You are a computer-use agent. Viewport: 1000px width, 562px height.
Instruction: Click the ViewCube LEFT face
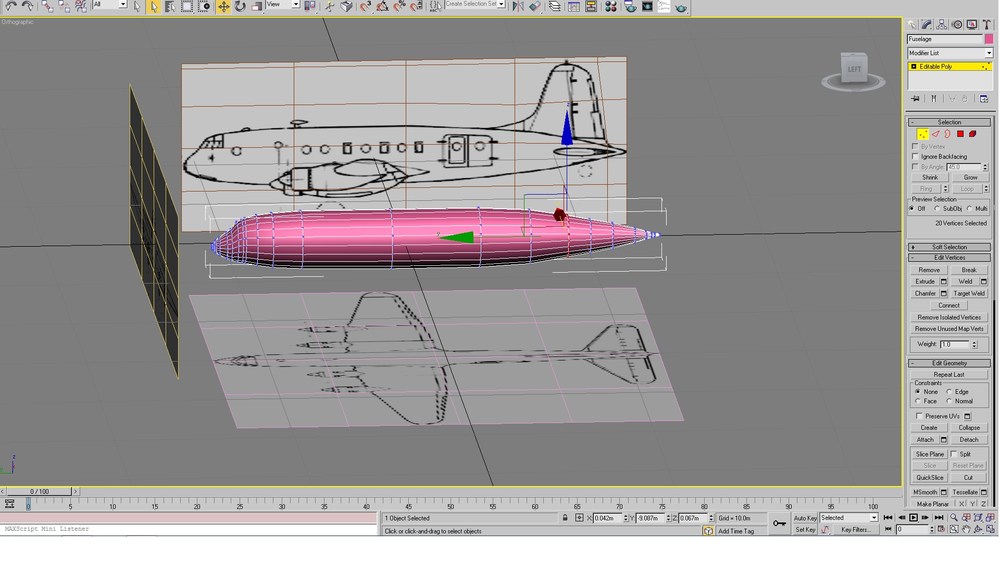(x=854, y=69)
